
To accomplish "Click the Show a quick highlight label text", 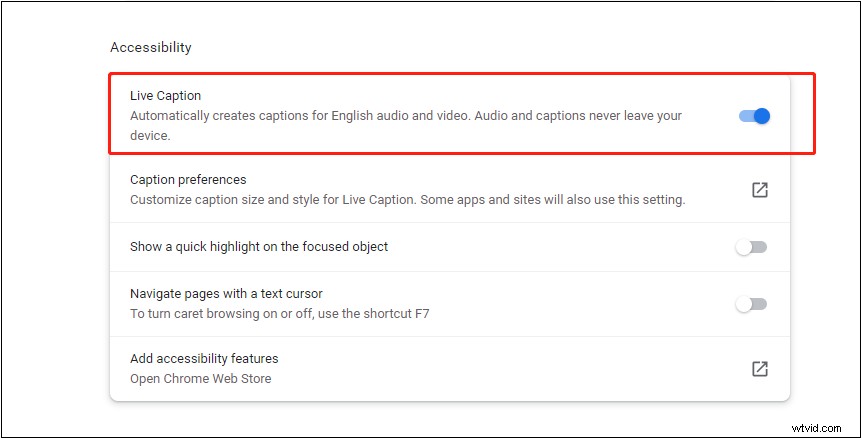I will coord(259,247).
